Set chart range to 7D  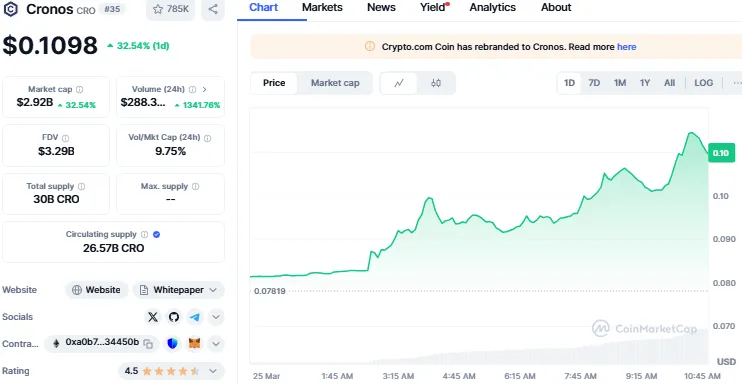click(594, 83)
